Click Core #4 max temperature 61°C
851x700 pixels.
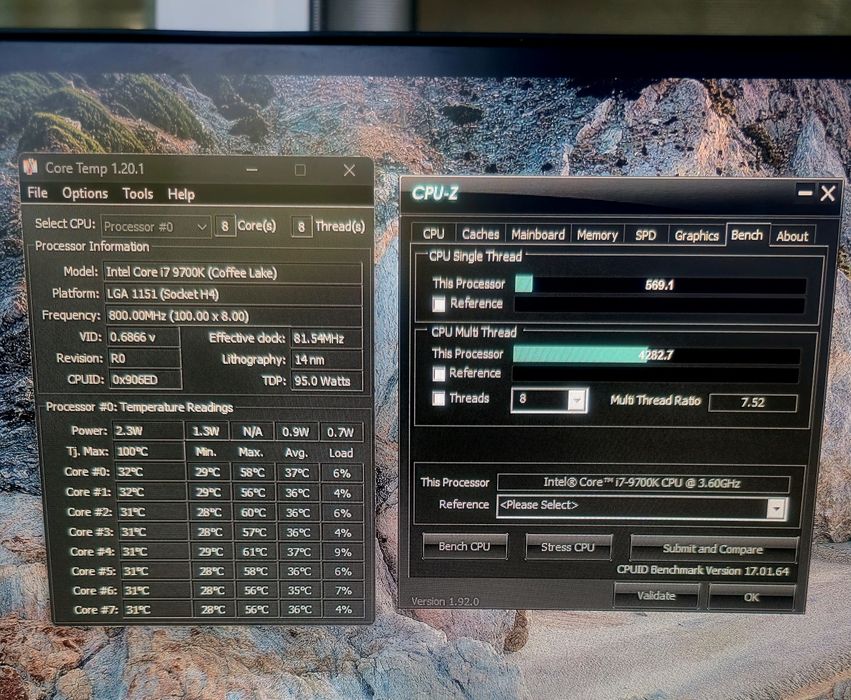[x=255, y=552]
